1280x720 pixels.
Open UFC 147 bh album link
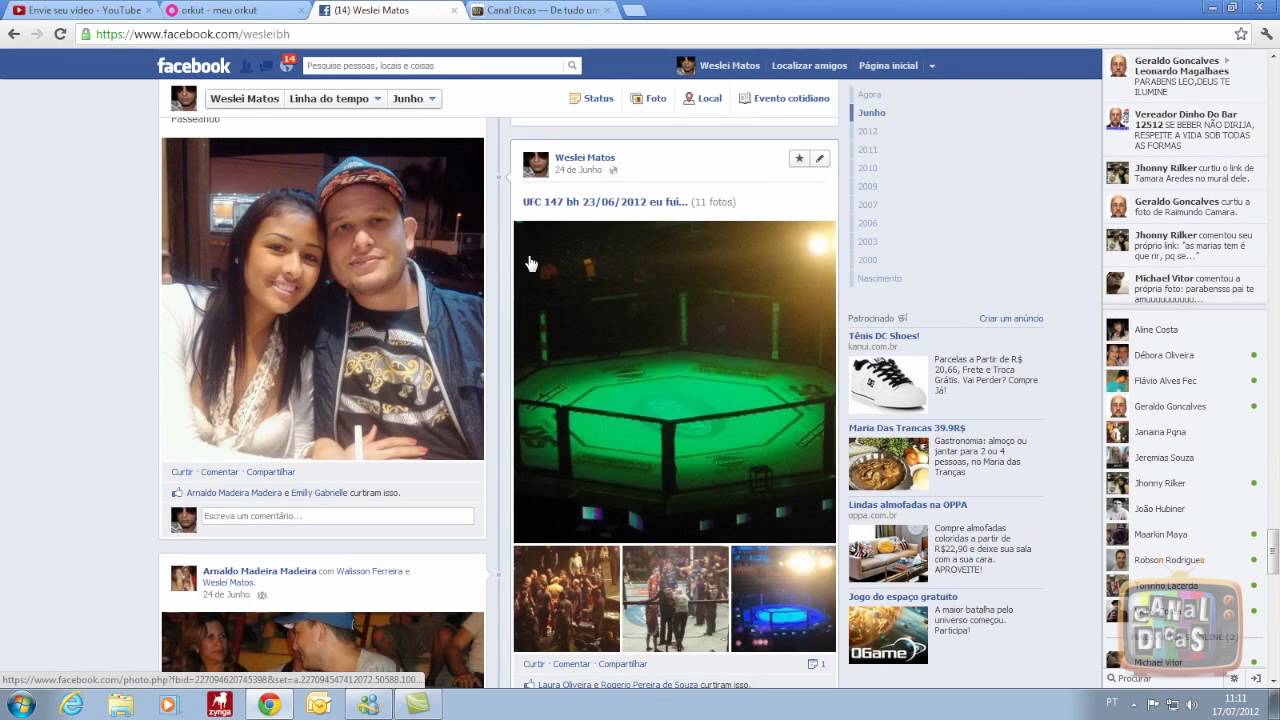coord(605,202)
